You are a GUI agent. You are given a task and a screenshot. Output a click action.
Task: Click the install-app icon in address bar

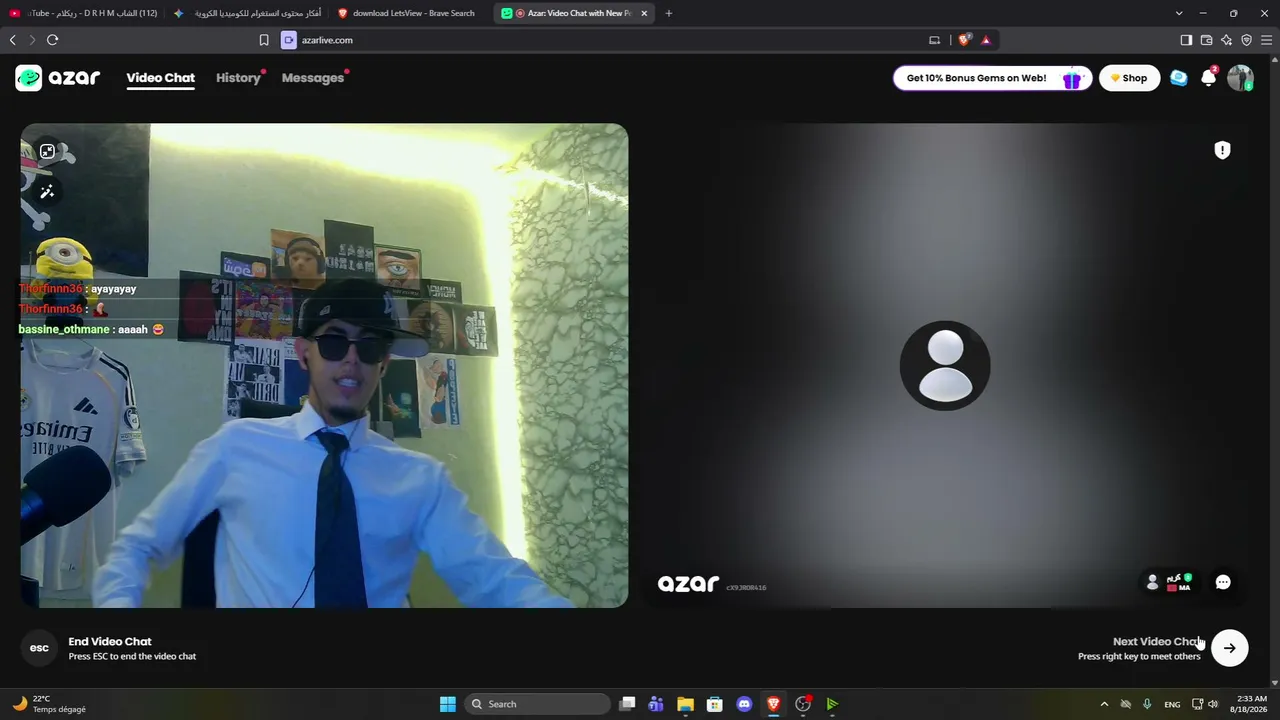coord(935,40)
